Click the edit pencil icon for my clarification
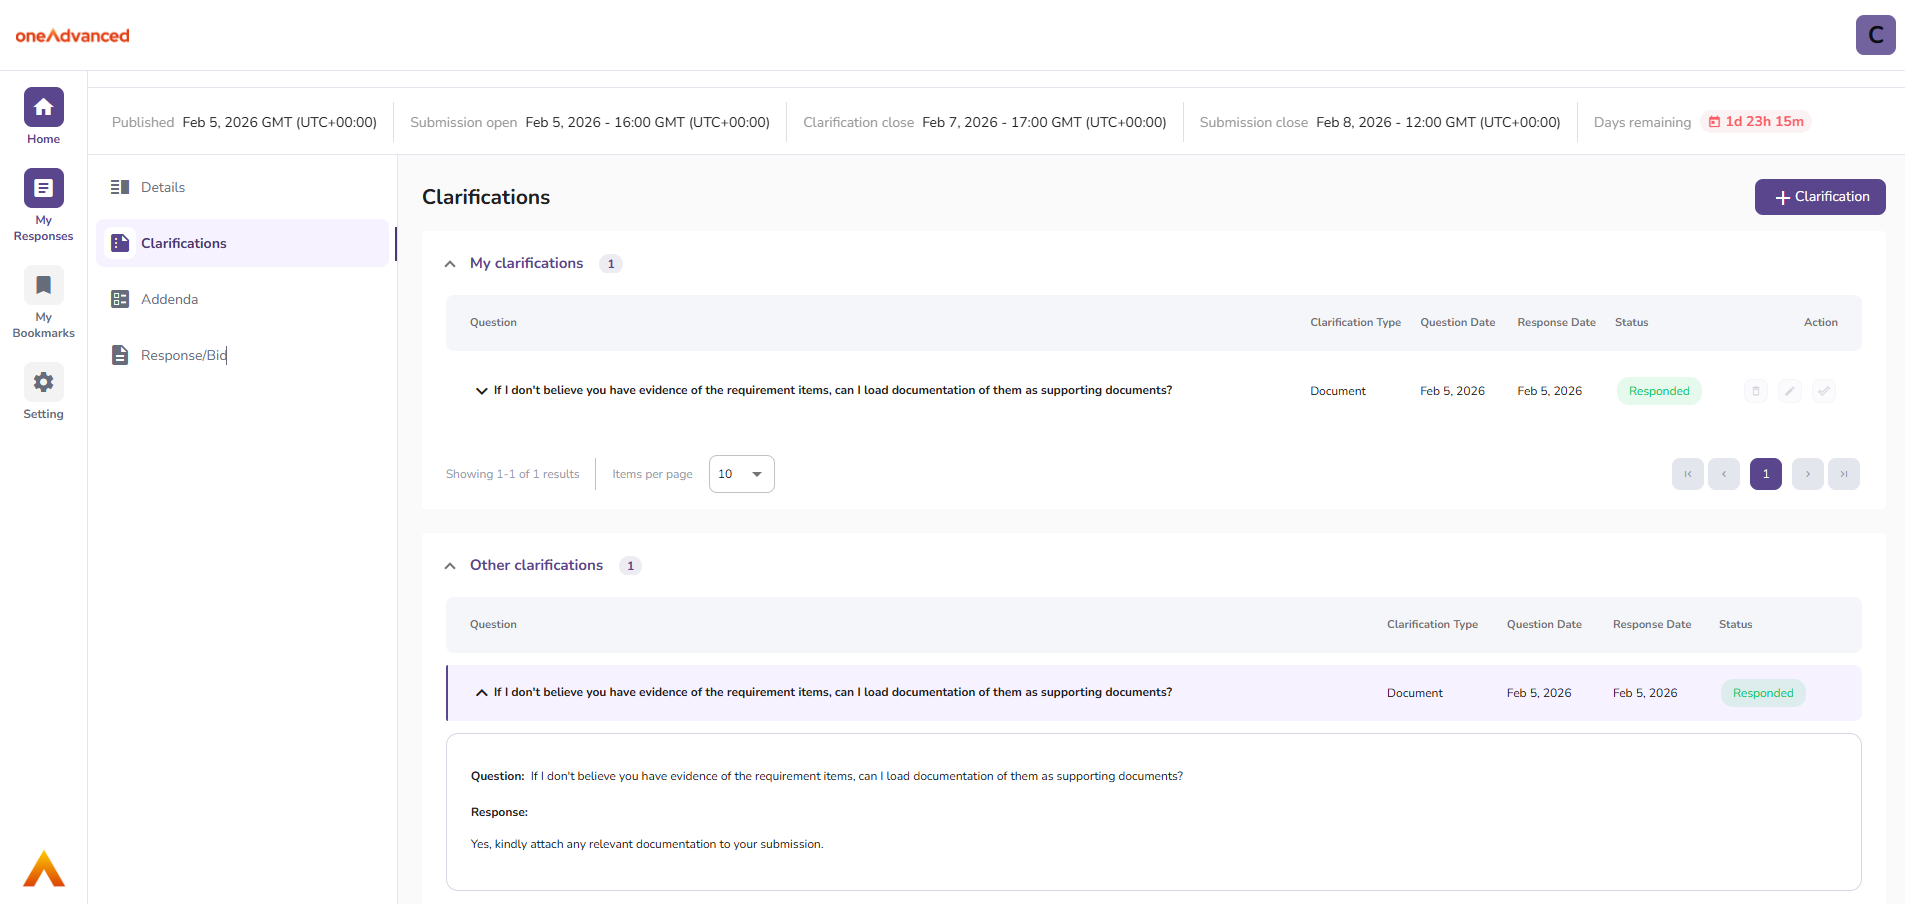Viewport: 1905px width, 904px height. (1790, 391)
